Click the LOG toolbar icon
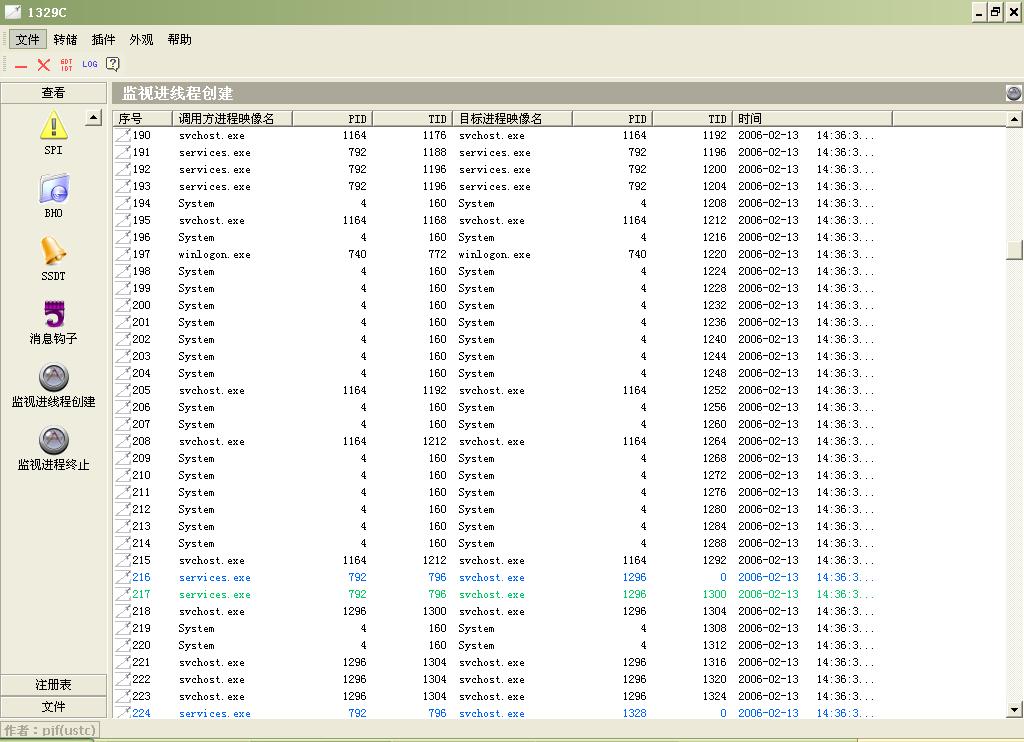This screenshot has width=1024, height=742. (x=90, y=64)
